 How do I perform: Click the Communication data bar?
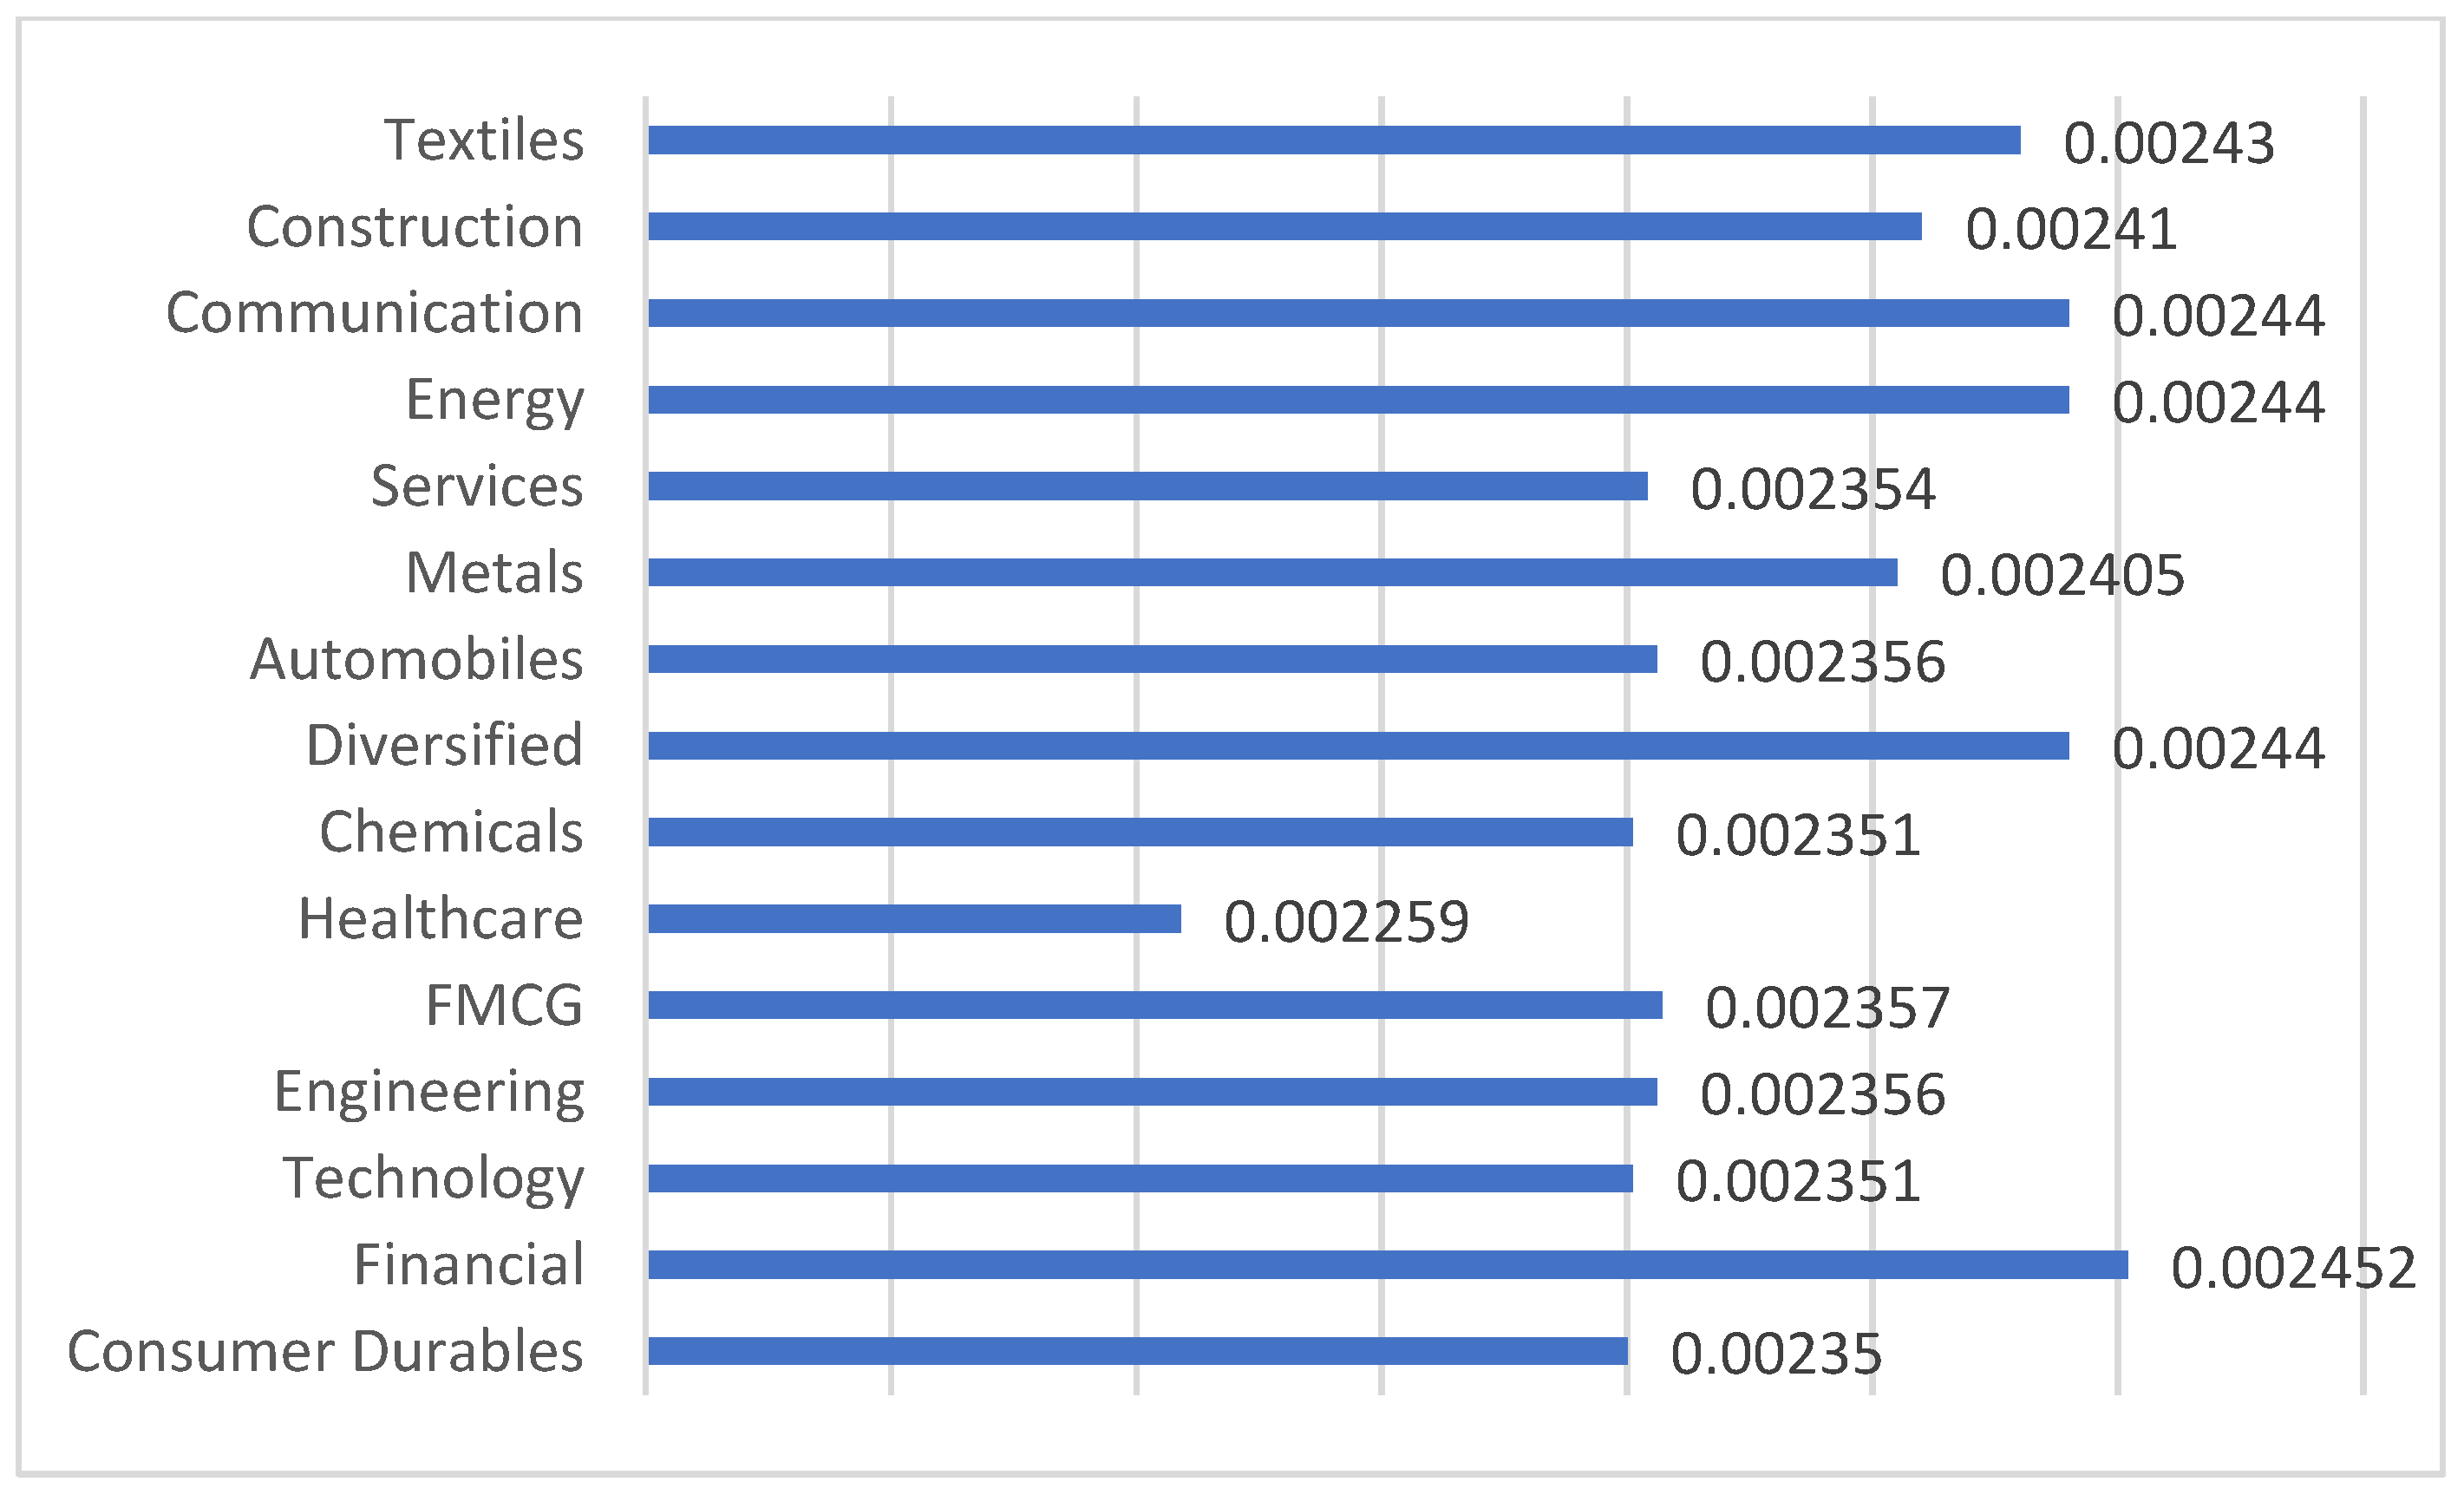point(1357,313)
